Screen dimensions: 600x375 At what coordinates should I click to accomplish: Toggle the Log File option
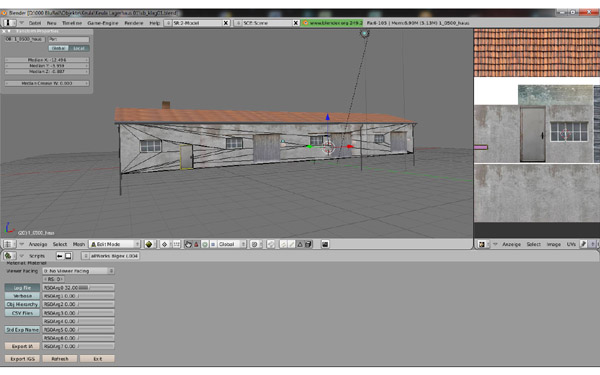point(22,288)
